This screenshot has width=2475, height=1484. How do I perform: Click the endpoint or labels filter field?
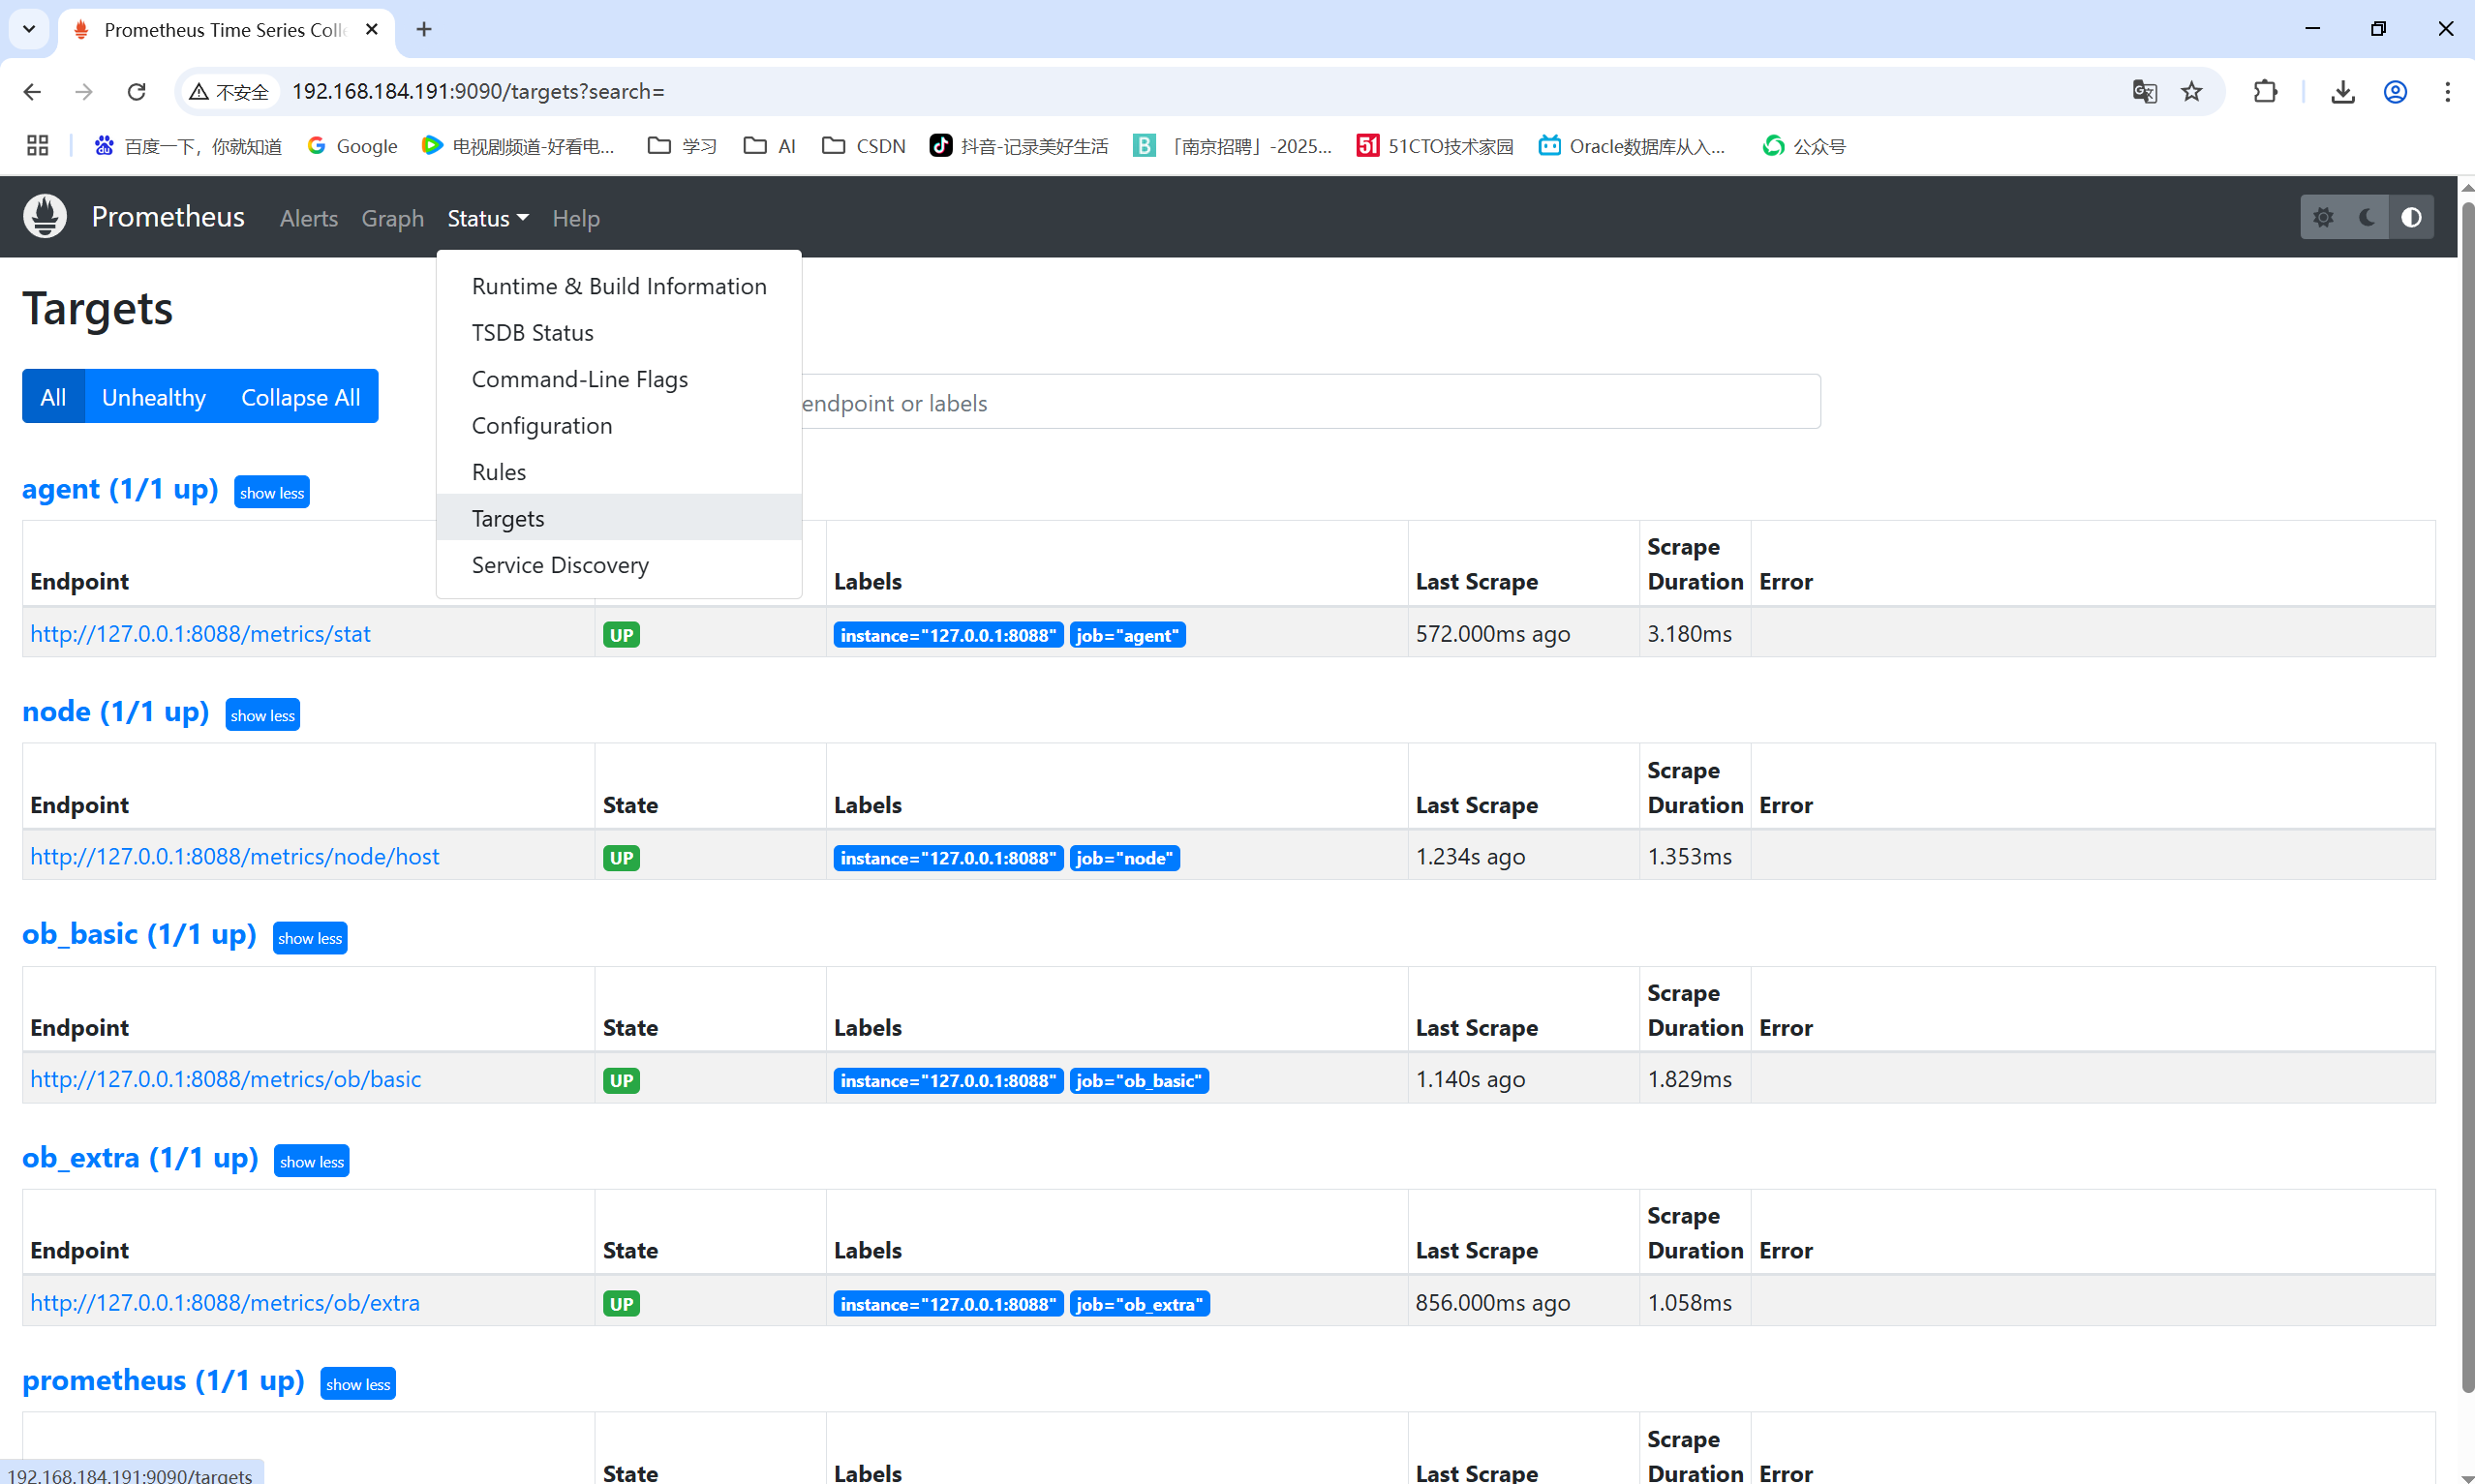coord(1310,402)
